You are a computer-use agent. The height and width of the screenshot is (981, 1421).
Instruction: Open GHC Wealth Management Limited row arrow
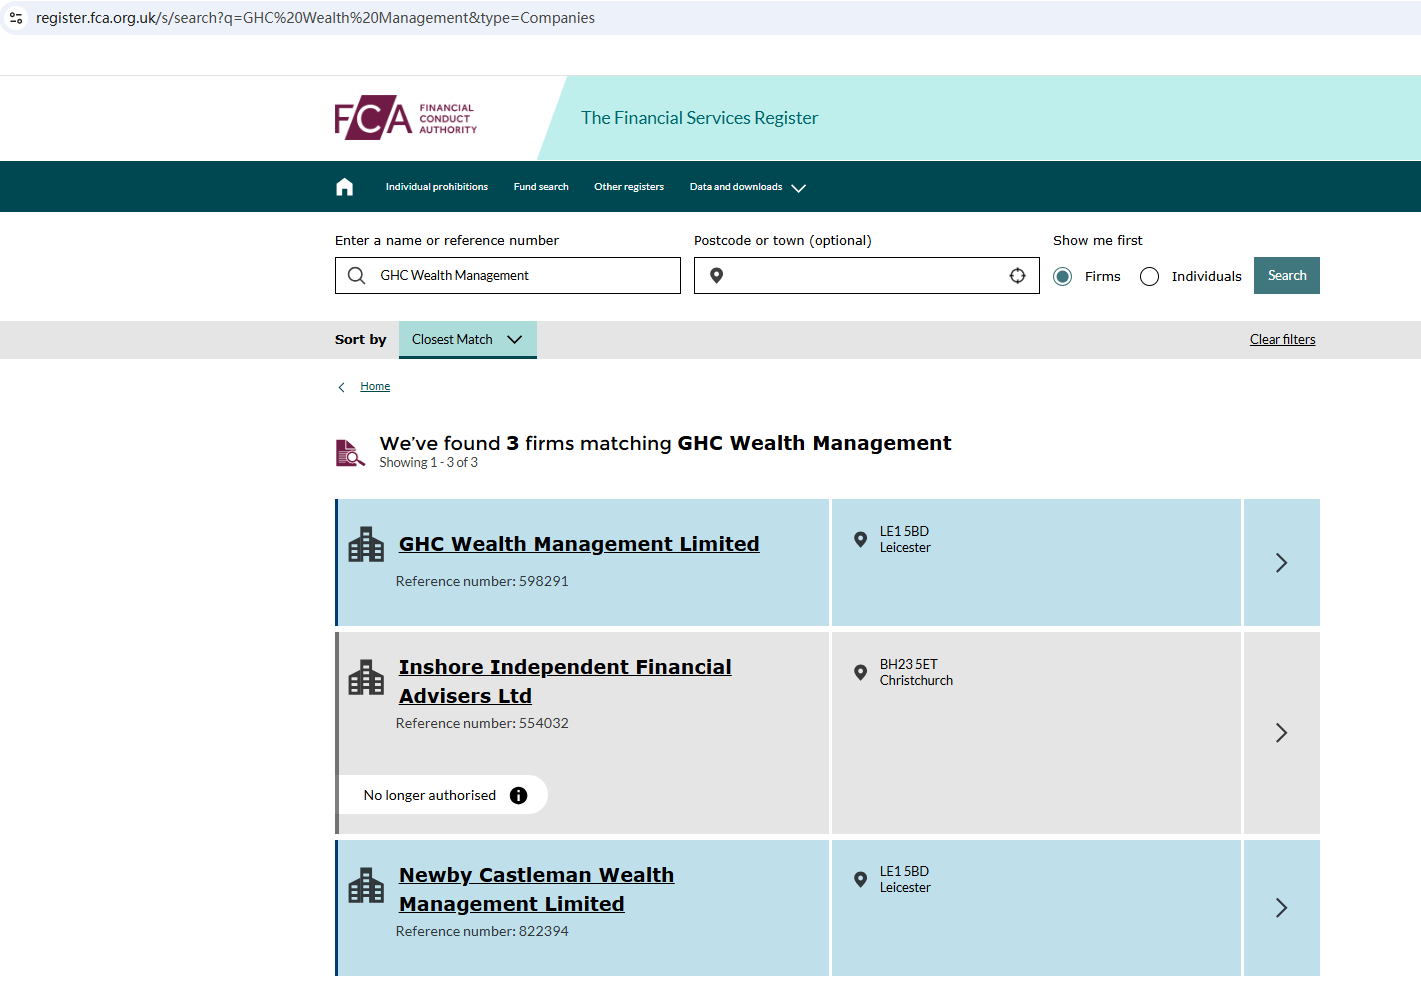pyautogui.click(x=1281, y=563)
